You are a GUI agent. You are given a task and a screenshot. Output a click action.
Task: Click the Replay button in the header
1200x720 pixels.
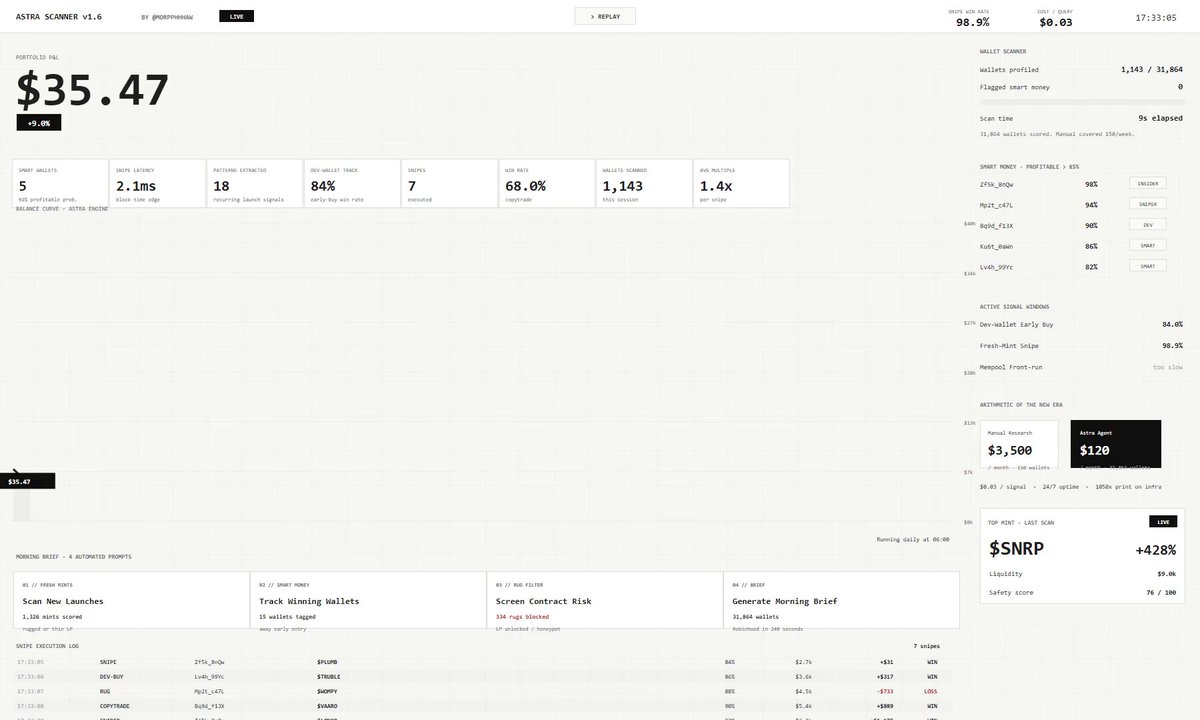click(605, 16)
